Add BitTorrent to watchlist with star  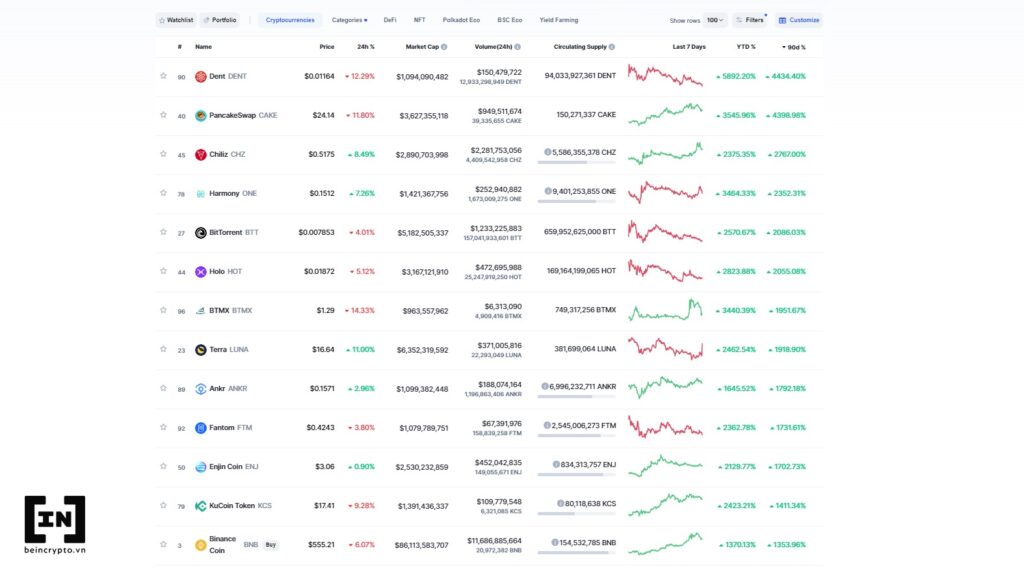[x=163, y=232]
